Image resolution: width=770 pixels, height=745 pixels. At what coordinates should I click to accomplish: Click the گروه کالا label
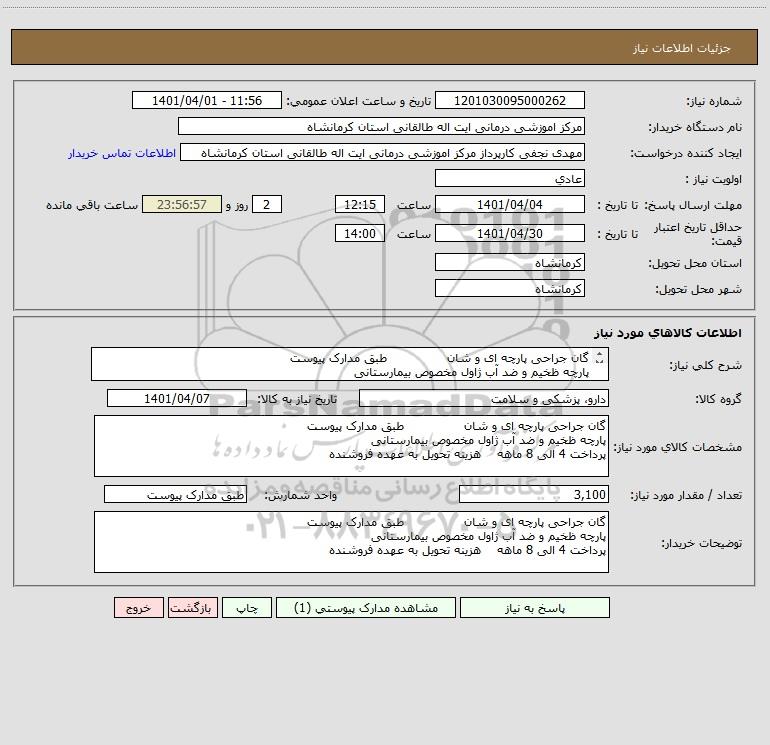[x=718, y=399]
